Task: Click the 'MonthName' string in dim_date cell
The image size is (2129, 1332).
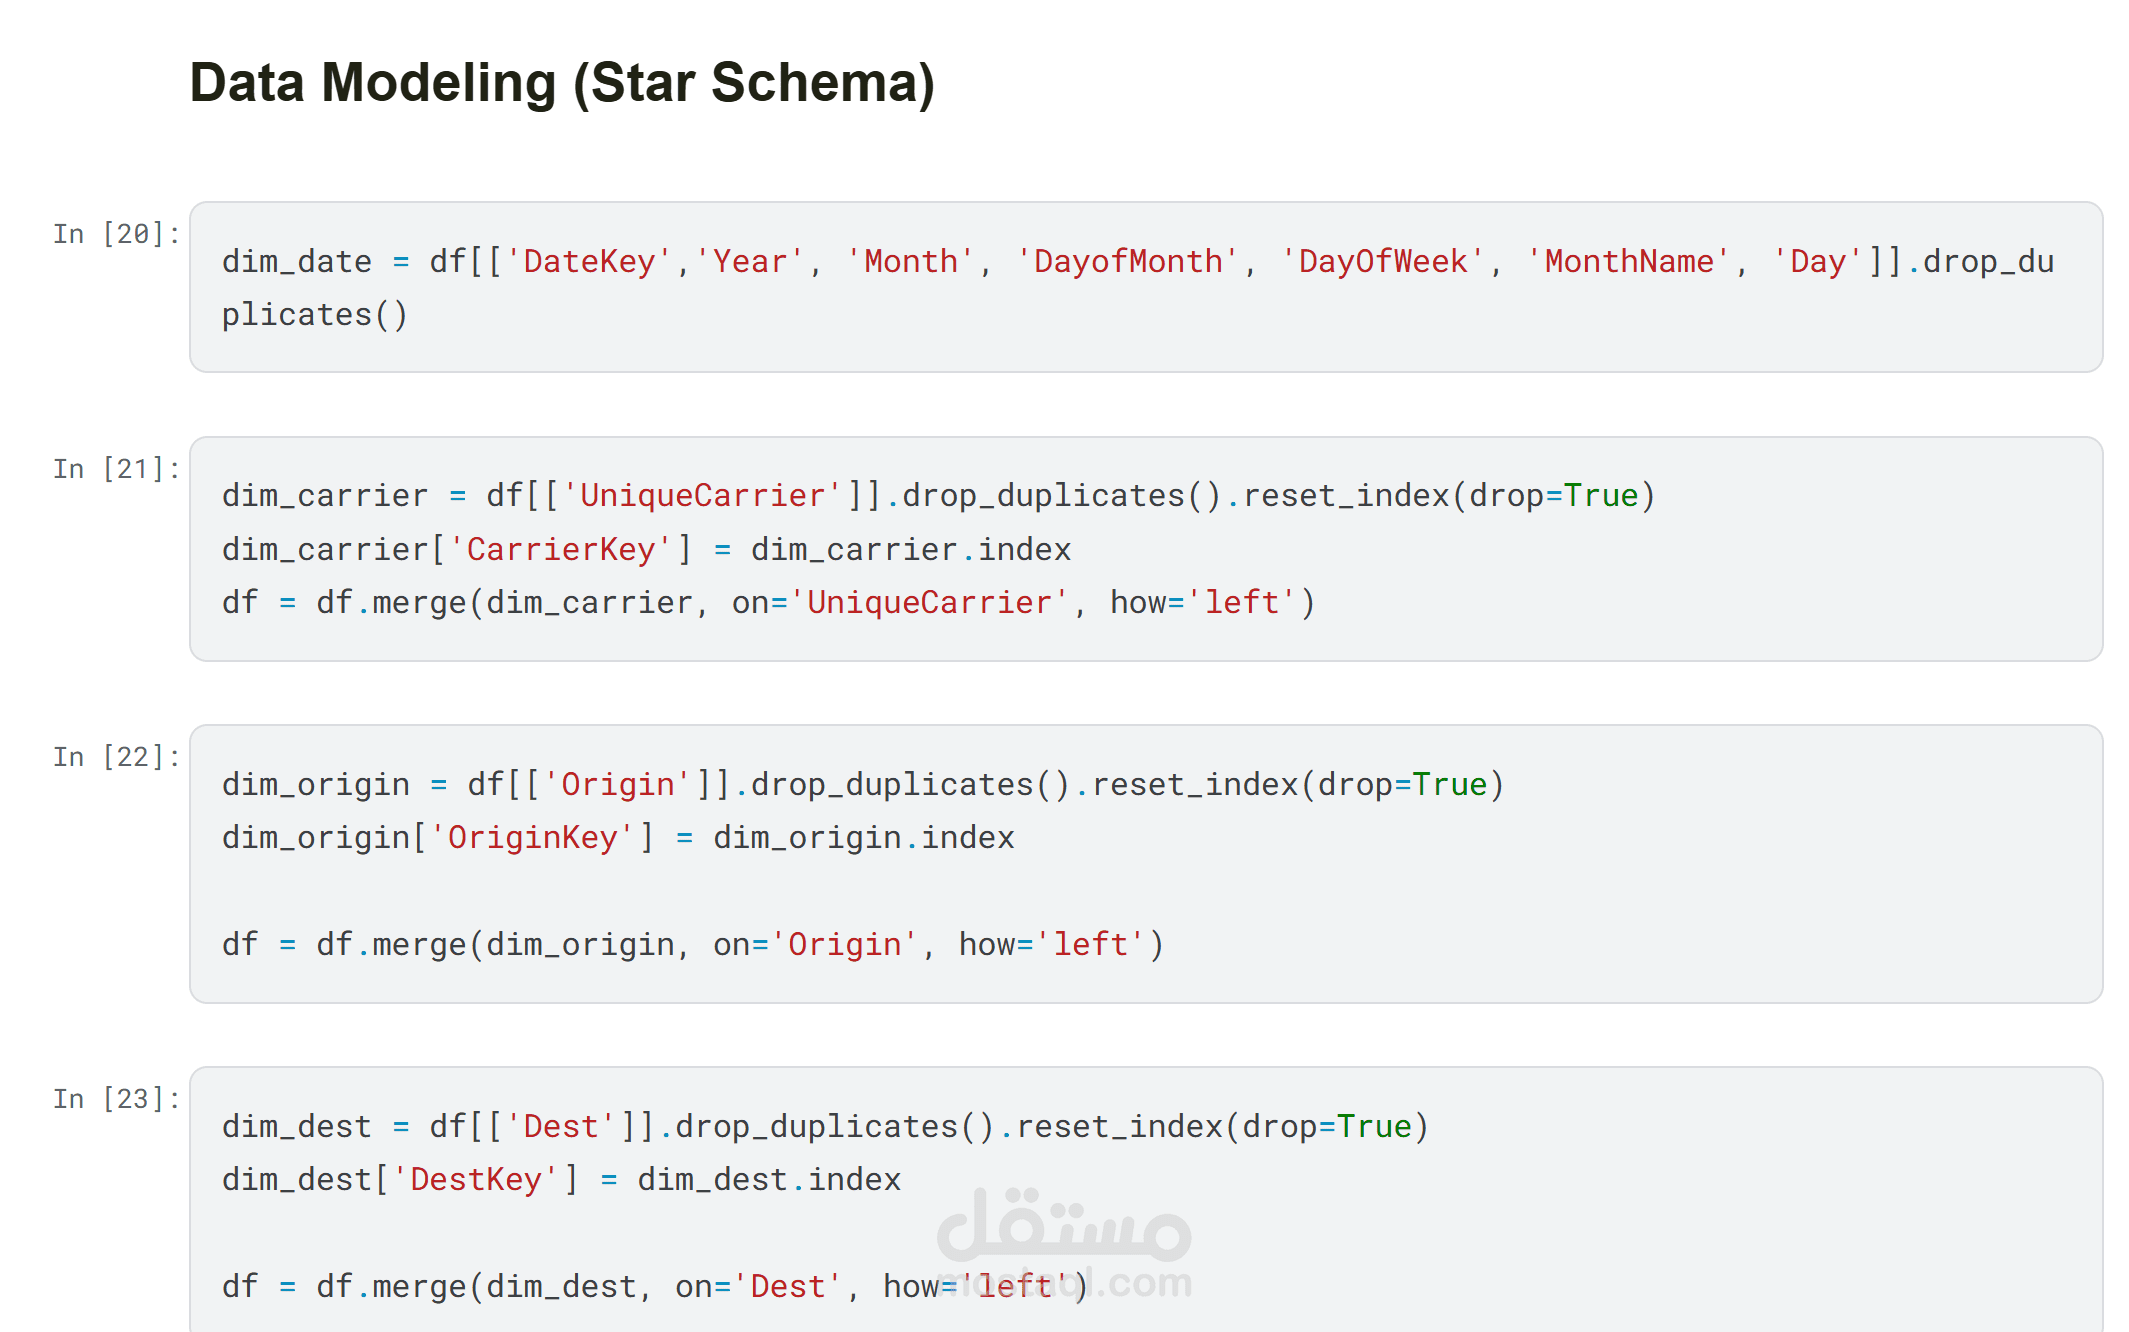Action: tap(1628, 262)
